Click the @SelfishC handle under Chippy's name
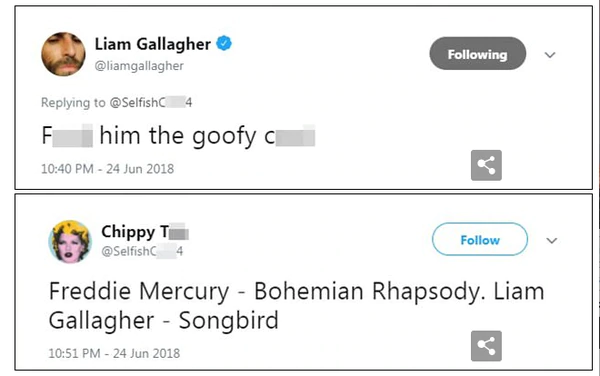The image size is (600, 376). [x=142, y=251]
